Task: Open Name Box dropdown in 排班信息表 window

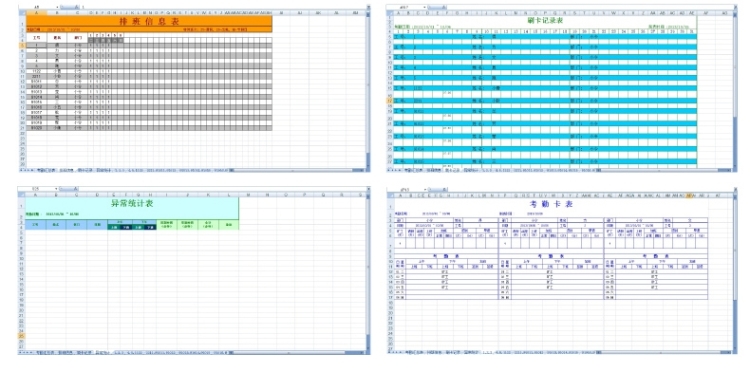Action: pos(57,8)
